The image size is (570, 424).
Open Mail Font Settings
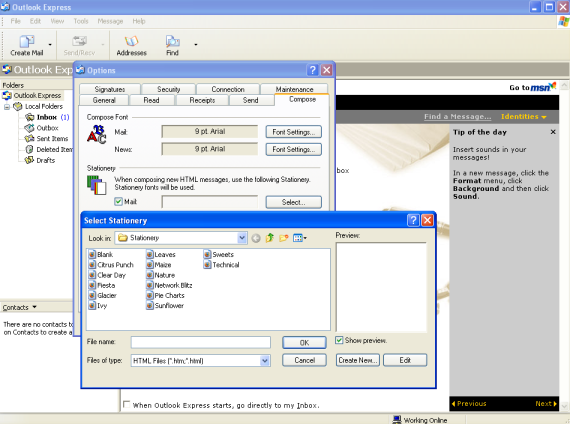point(294,132)
